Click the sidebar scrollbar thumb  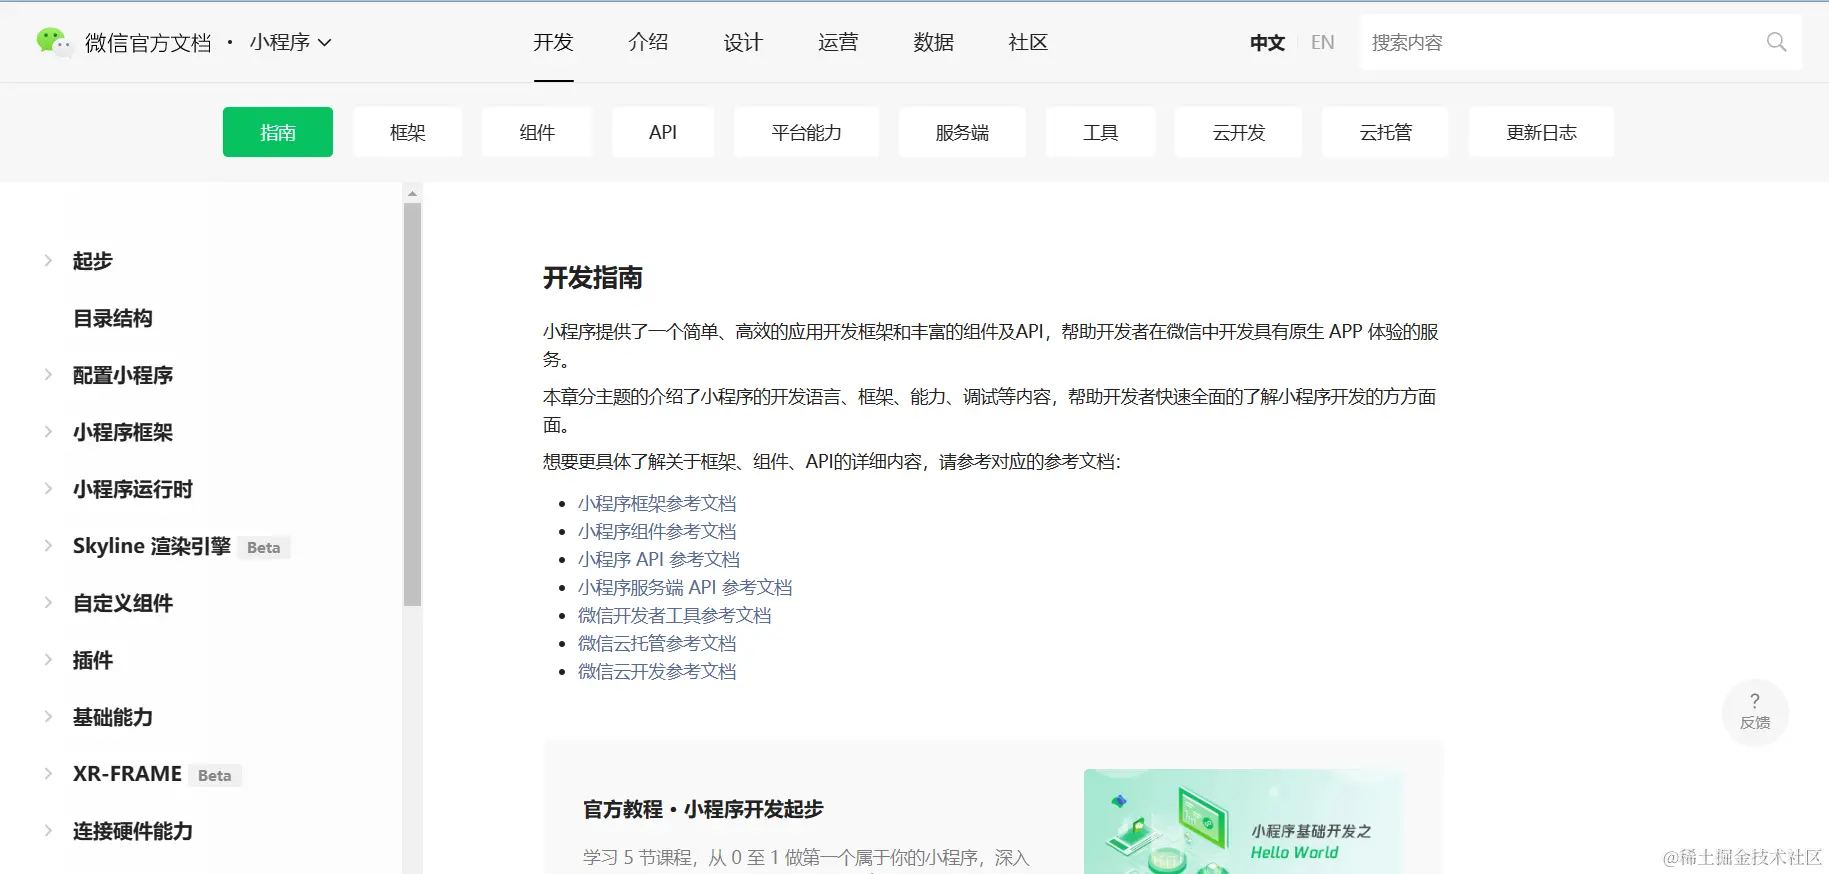tap(412, 404)
